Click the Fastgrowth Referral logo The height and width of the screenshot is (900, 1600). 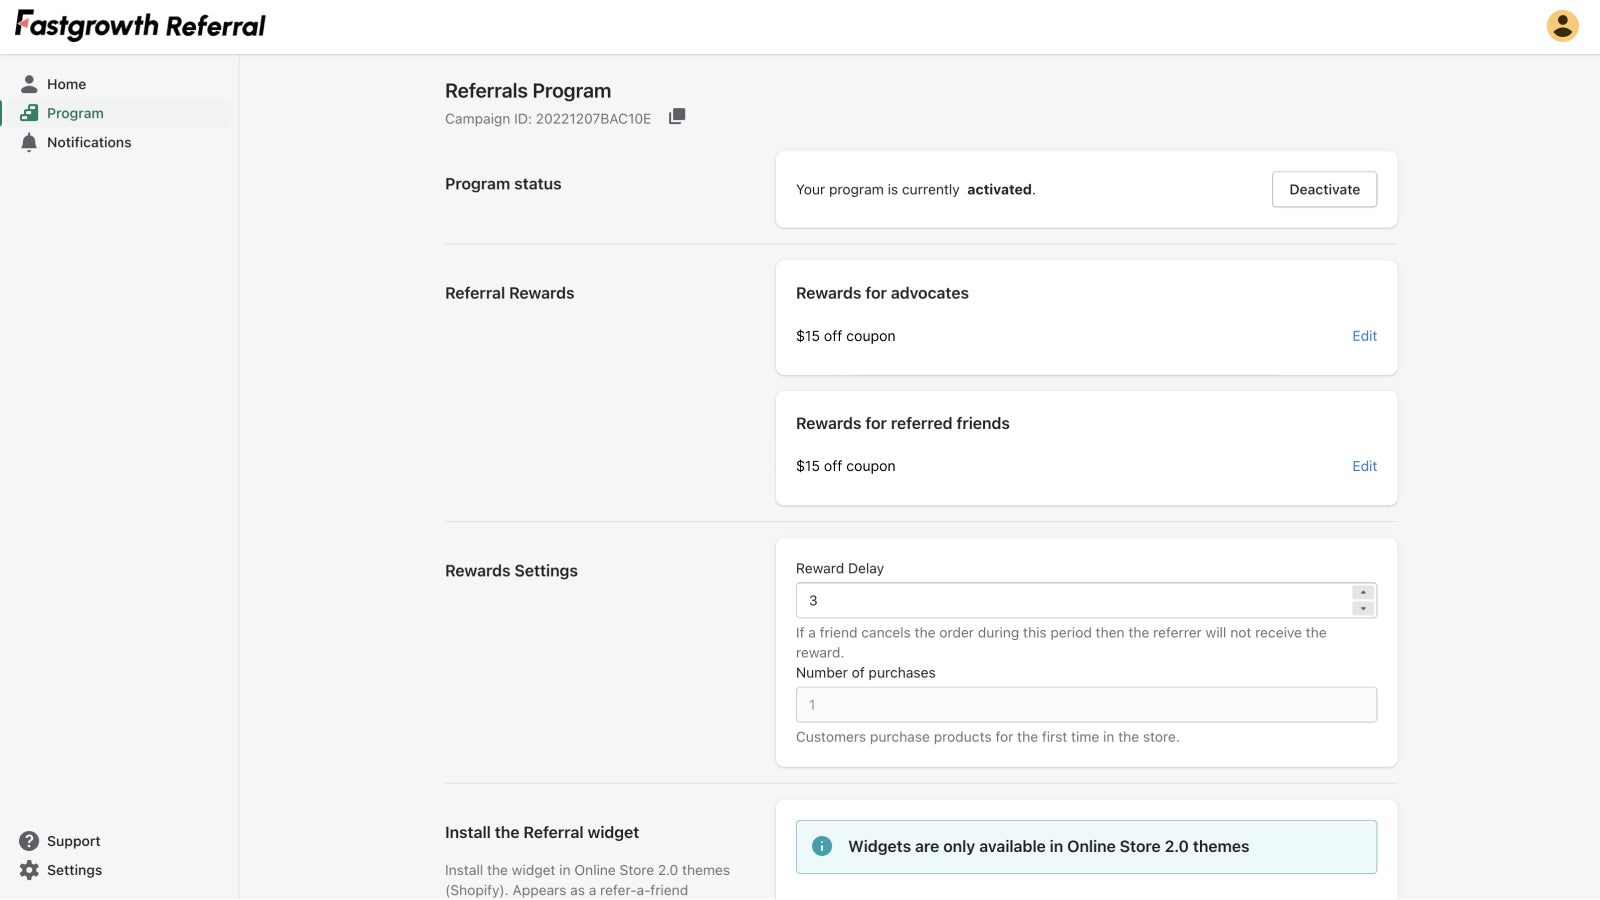click(x=138, y=25)
